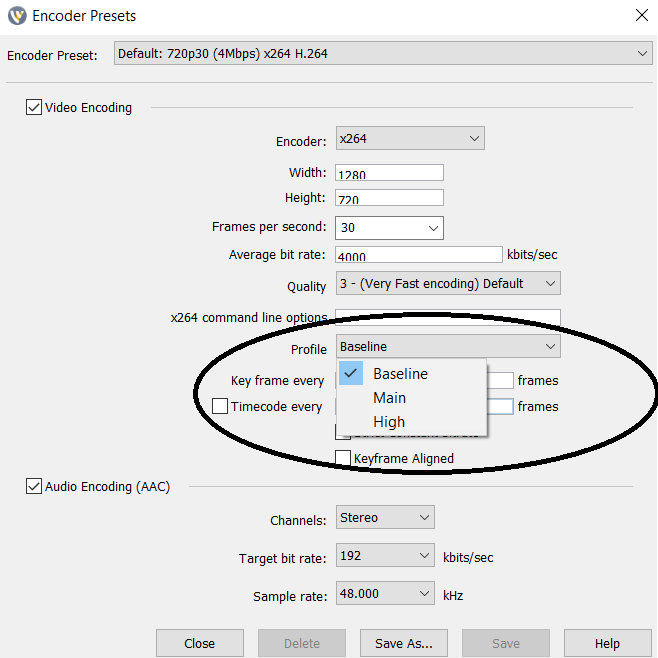Select Main in the profile list
The height and width of the screenshot is (658, 658).
click(411, 397)
